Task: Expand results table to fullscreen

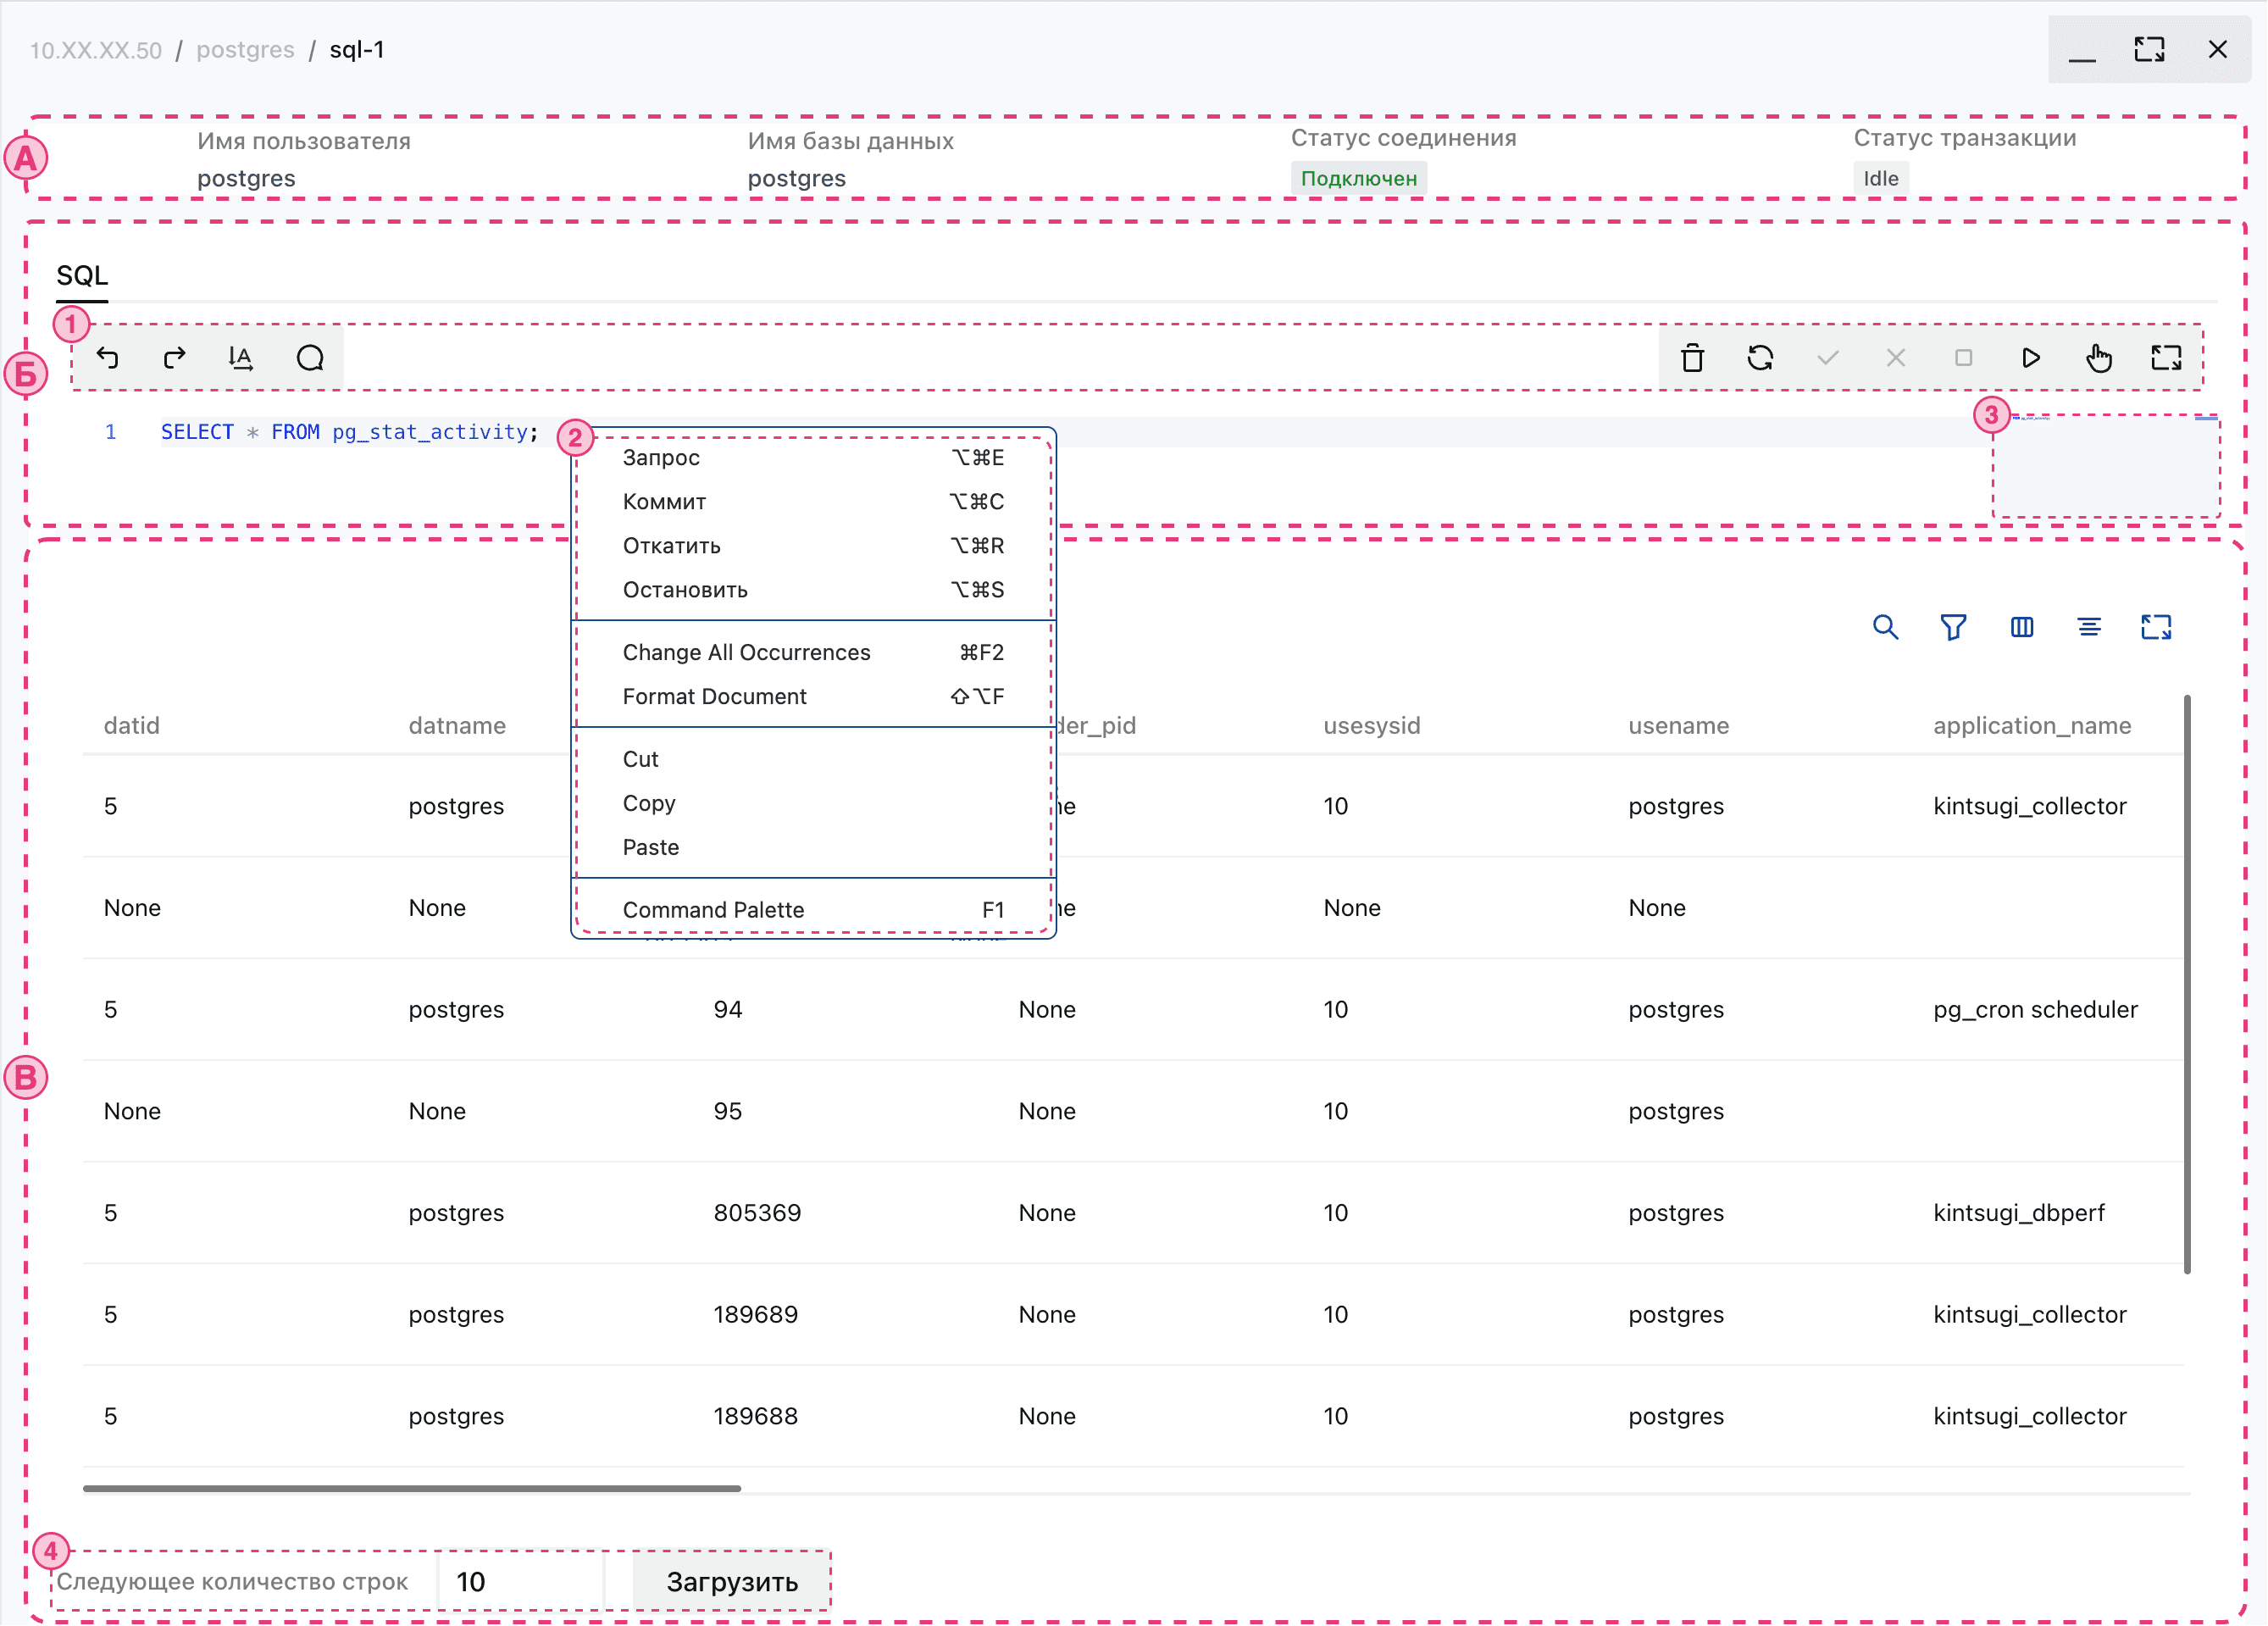Action: 2156,627
